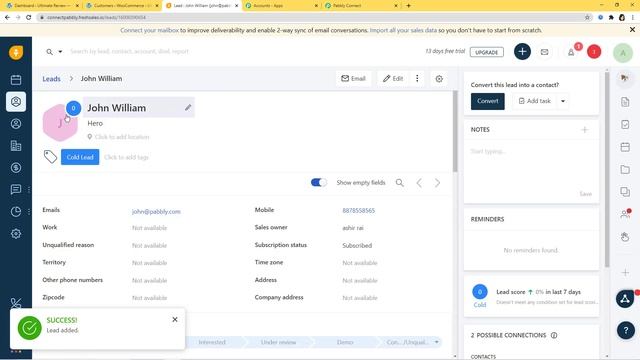
Task: Open the notifications bell icon
Action: coord(571,52)
